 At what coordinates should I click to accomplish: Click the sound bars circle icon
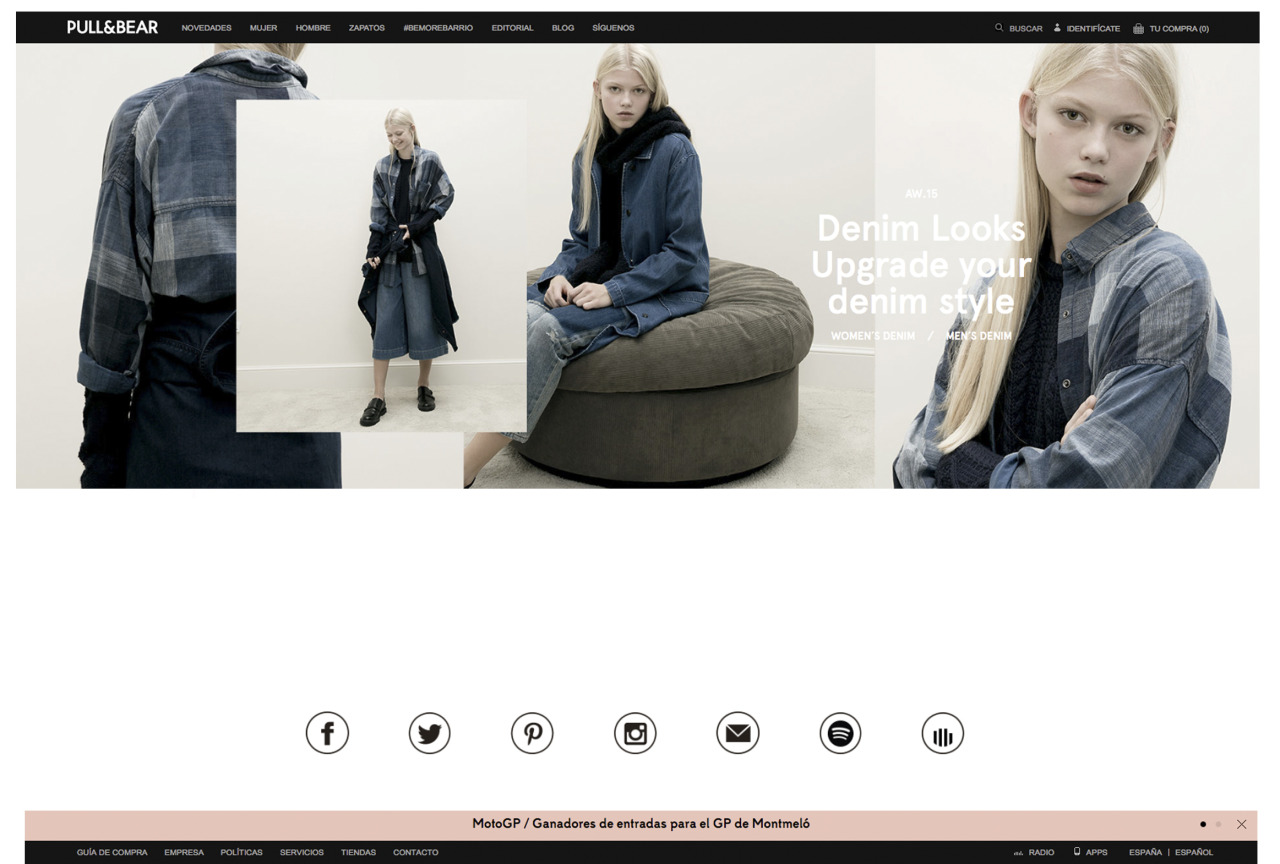click(x=942, y=733)
